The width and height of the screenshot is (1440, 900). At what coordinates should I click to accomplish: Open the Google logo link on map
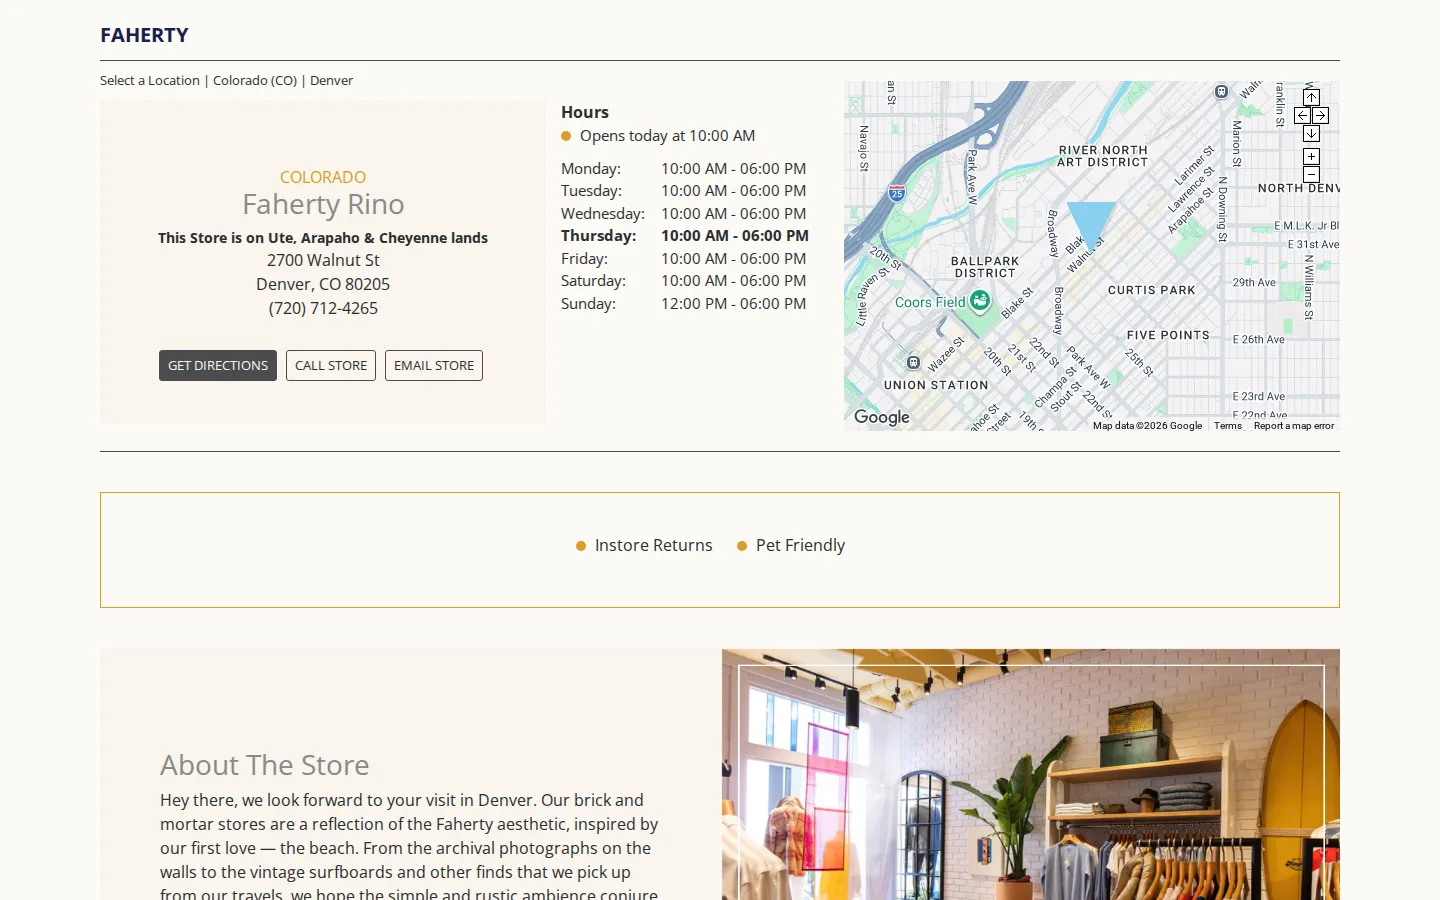coord(882,417)
